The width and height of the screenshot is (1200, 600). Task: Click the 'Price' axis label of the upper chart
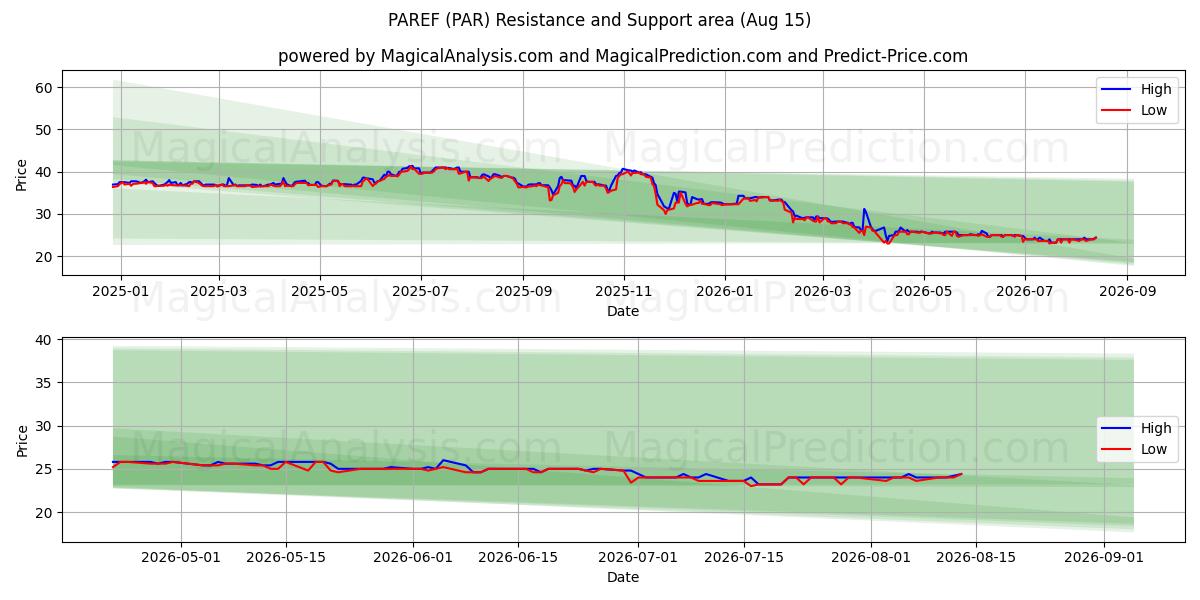(22, 173)
